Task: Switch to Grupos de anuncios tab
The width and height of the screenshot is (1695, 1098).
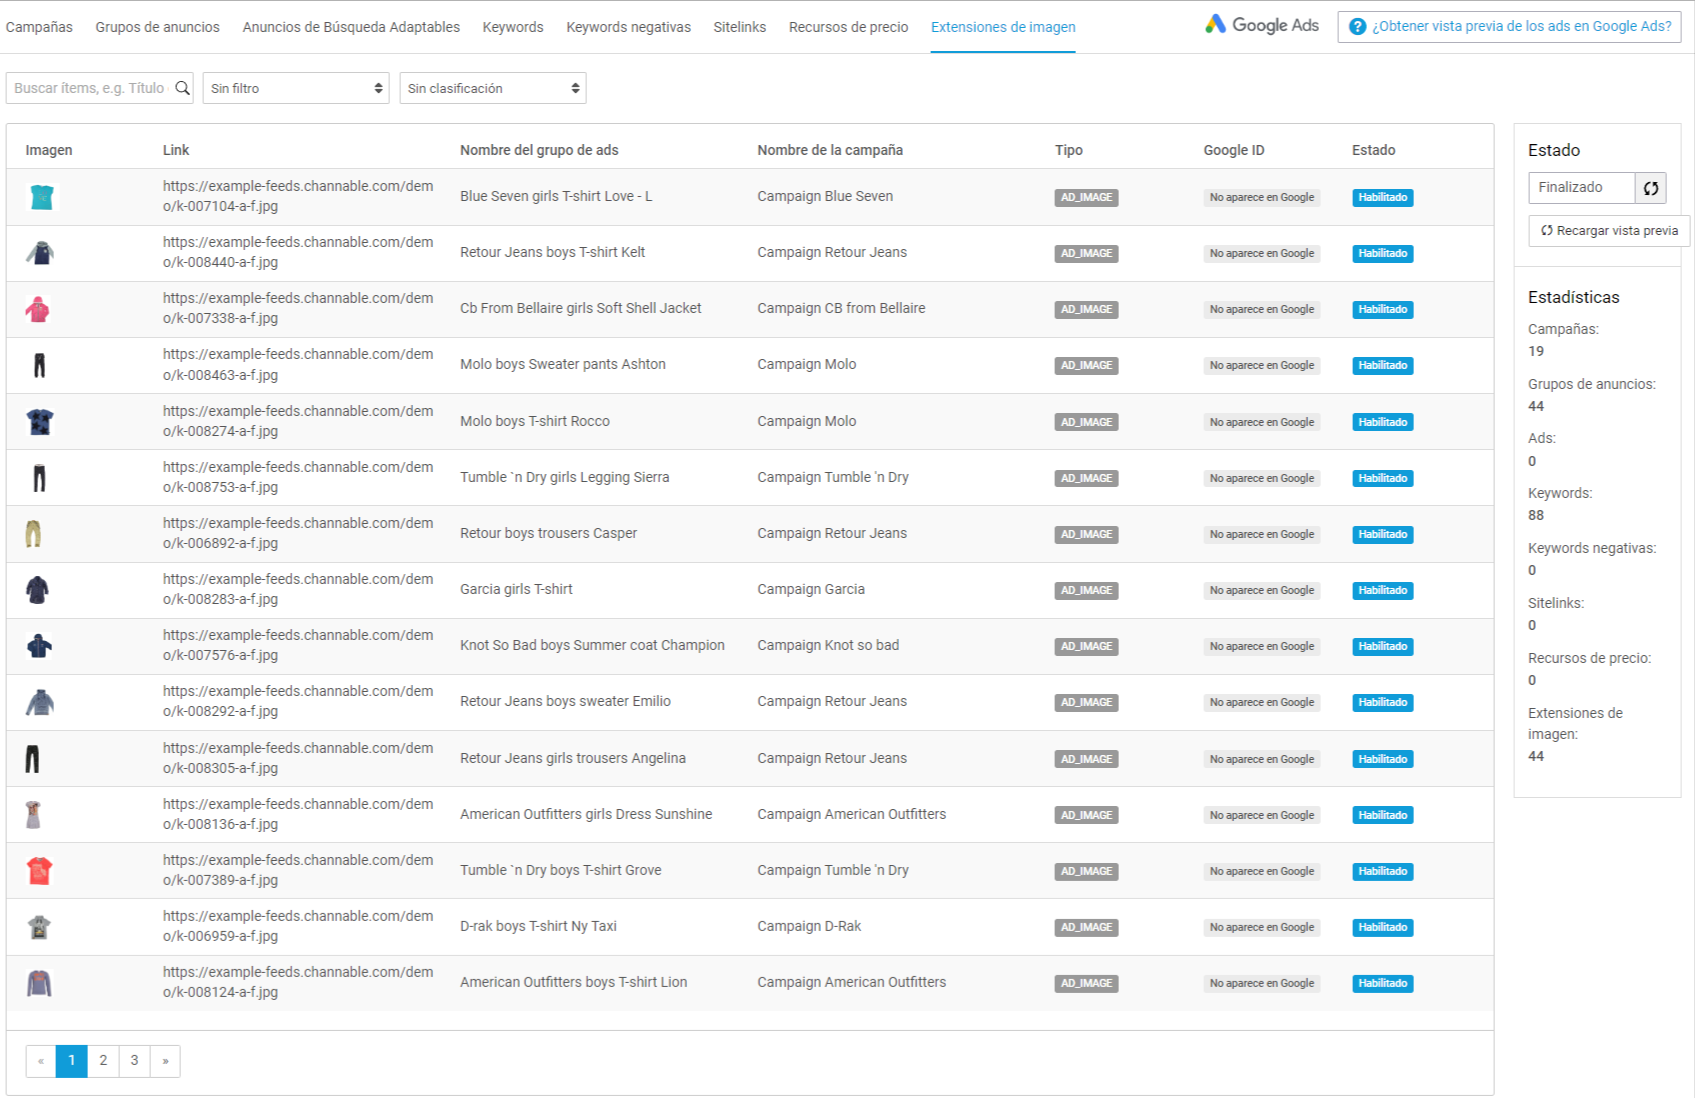Action: tap(157, 27)
